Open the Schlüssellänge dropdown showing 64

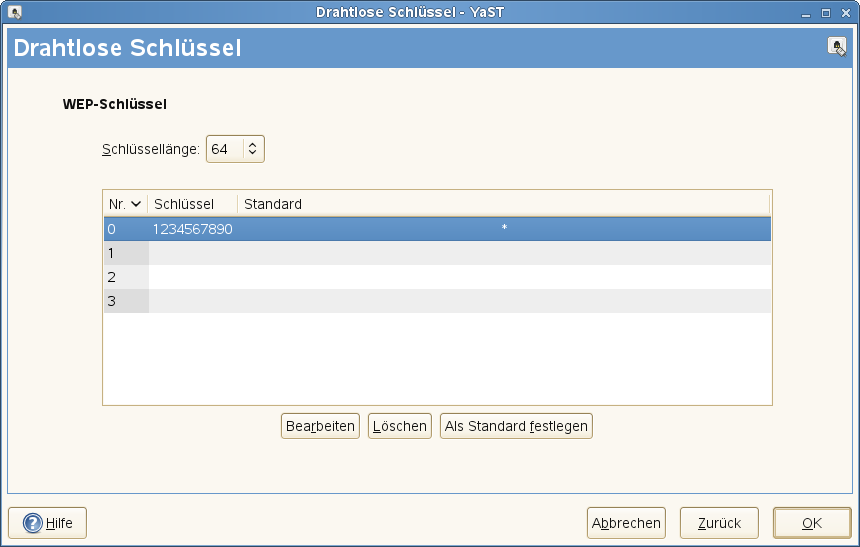235,149
